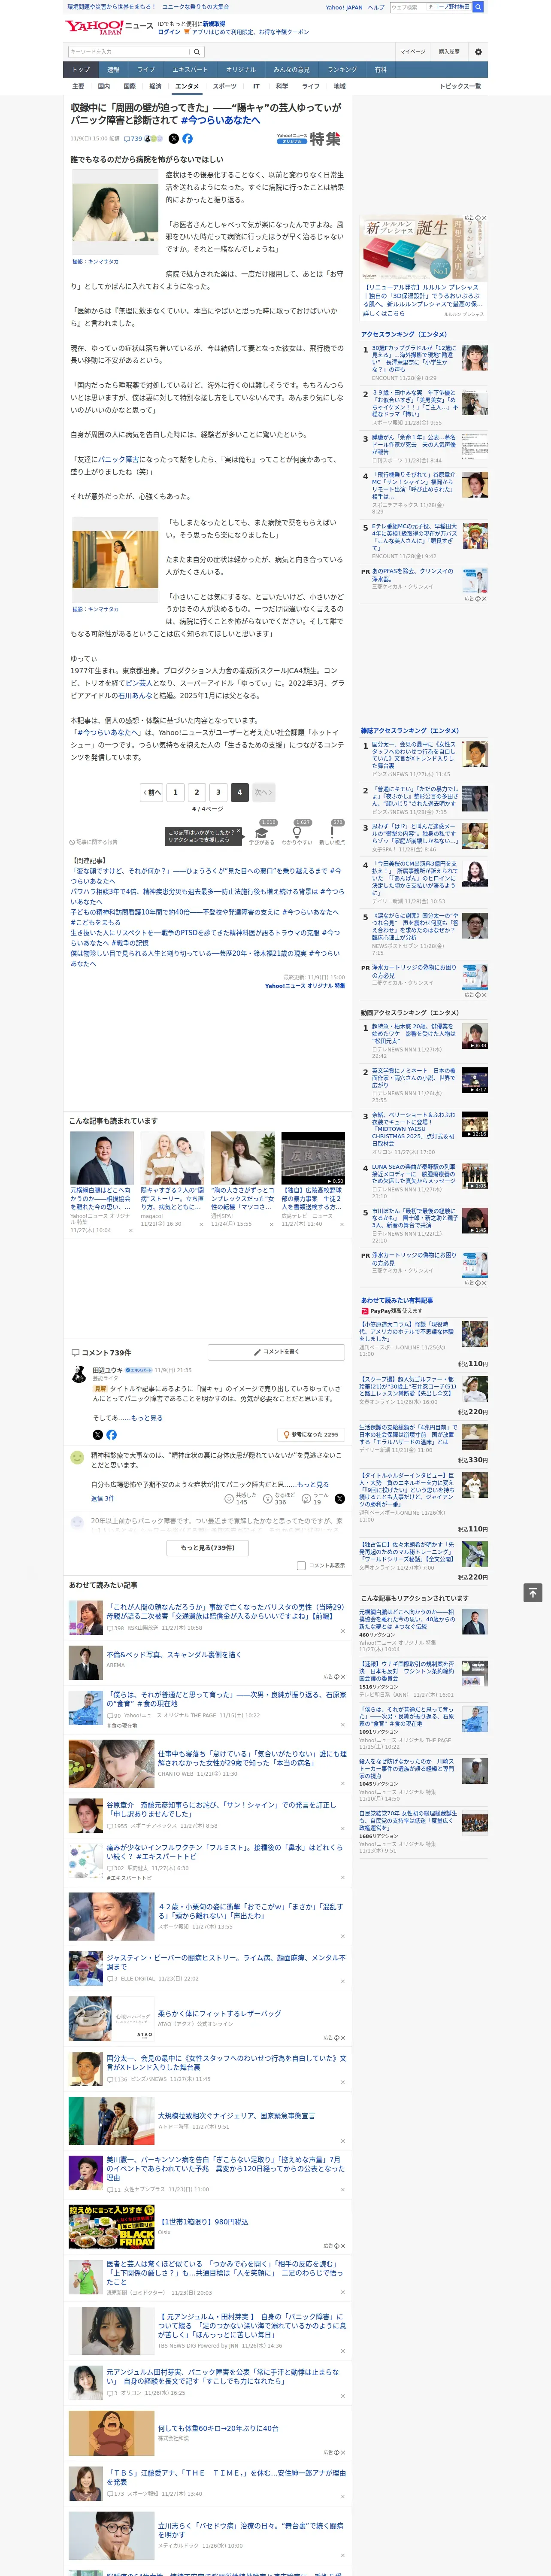
Task: Click the keyword search magnifier button
Action: pos(197,52)
